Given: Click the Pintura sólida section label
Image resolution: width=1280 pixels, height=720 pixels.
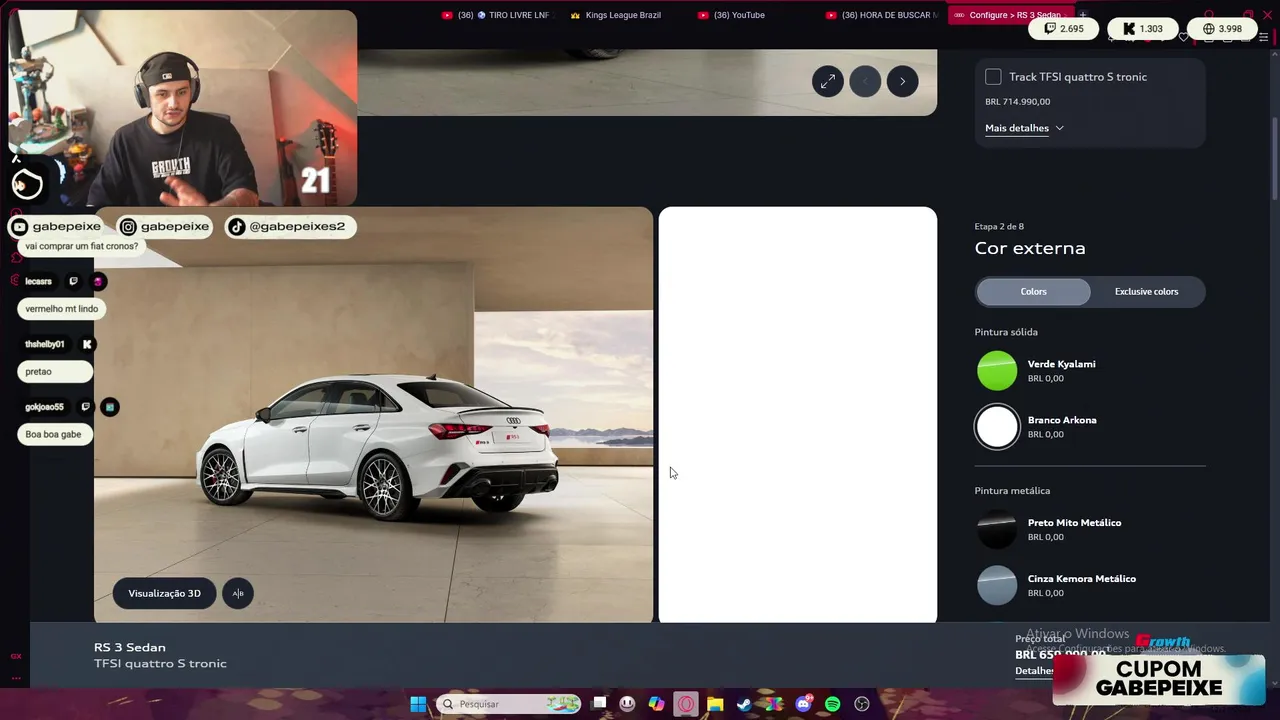Looking at the screenshot, I should 1006,332.
